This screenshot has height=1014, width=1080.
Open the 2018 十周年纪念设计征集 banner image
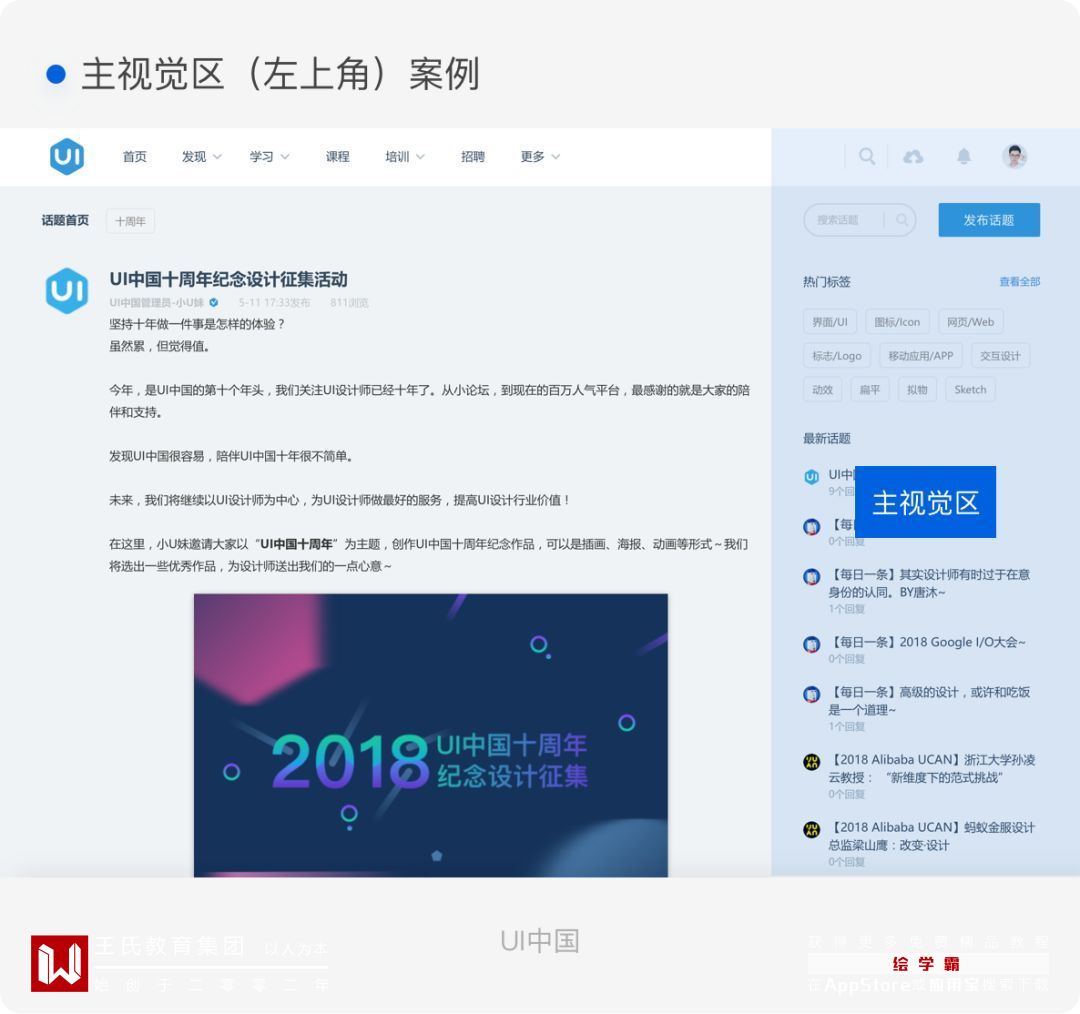coord(430,735)
